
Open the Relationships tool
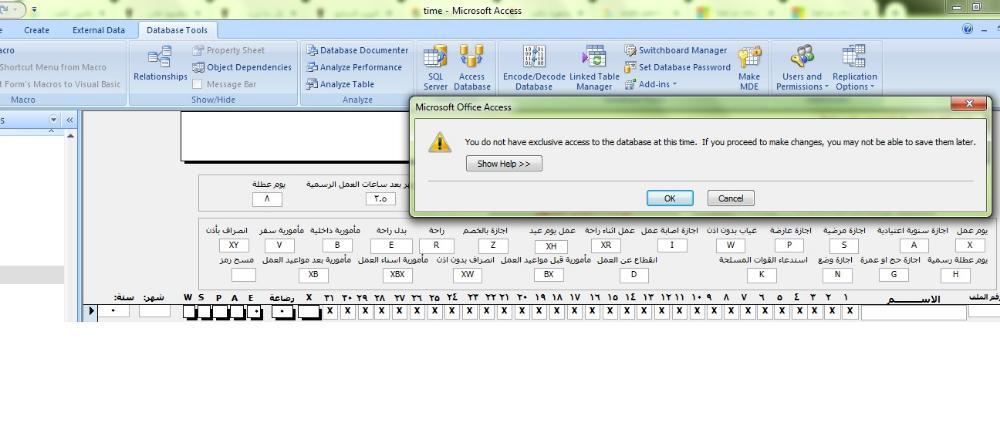[x=160, y=64]
